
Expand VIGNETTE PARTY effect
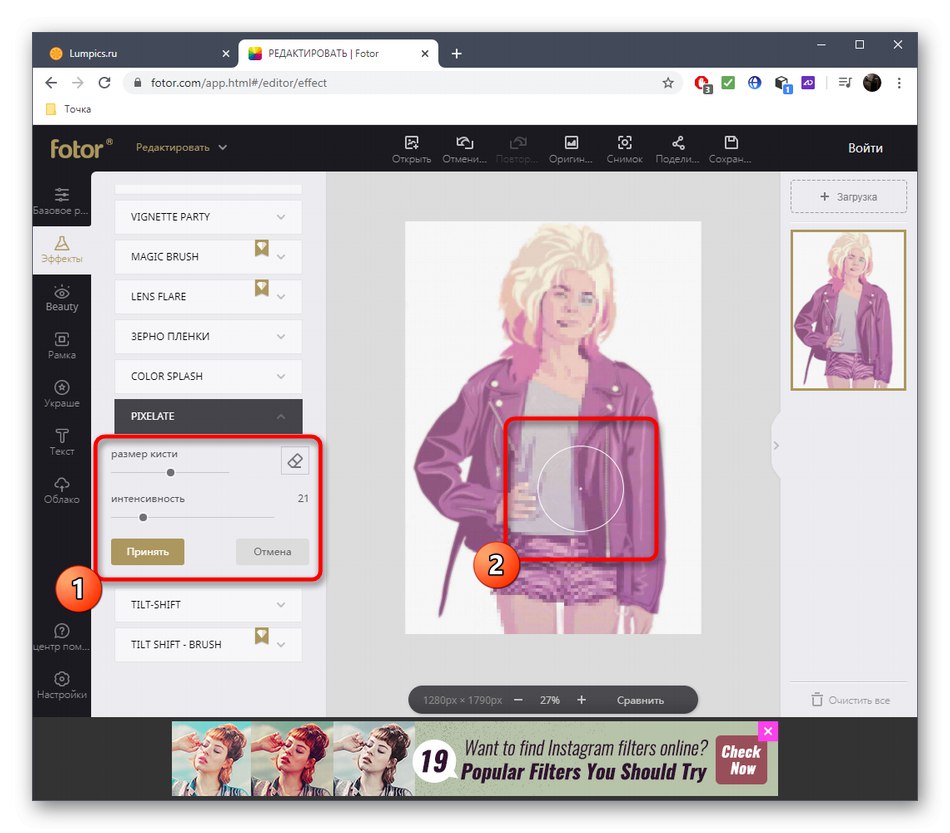pyautogui.click(x=208, y=217)
